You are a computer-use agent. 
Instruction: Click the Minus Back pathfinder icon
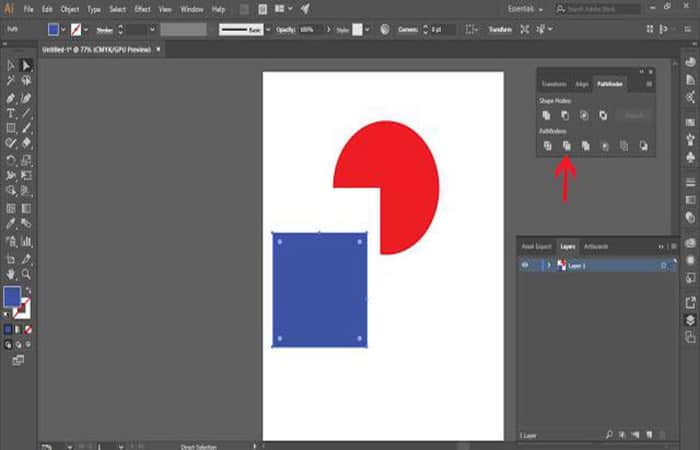(x=643, y=146)
